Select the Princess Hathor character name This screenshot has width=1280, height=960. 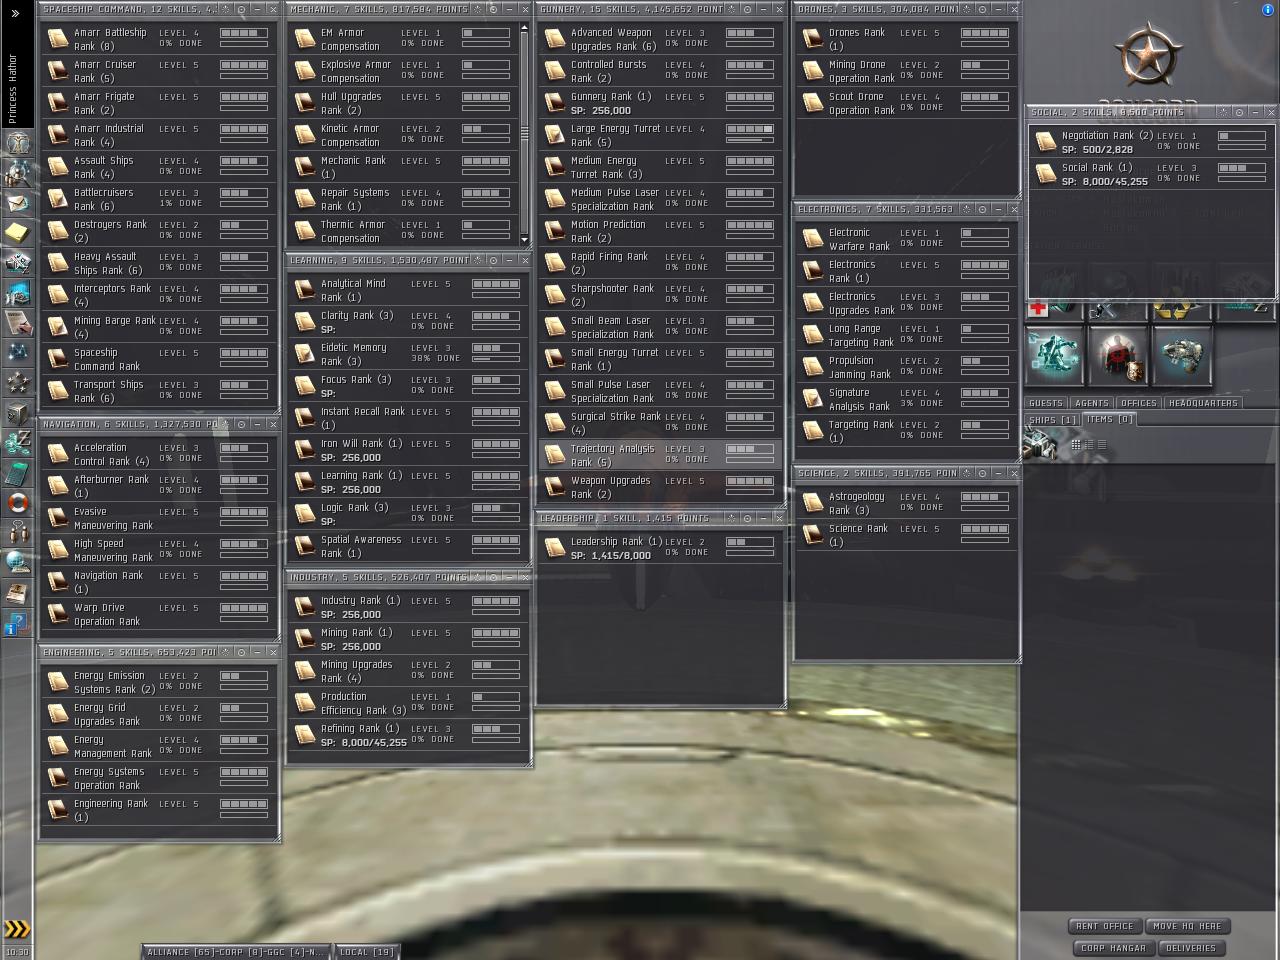click(13, 89)
